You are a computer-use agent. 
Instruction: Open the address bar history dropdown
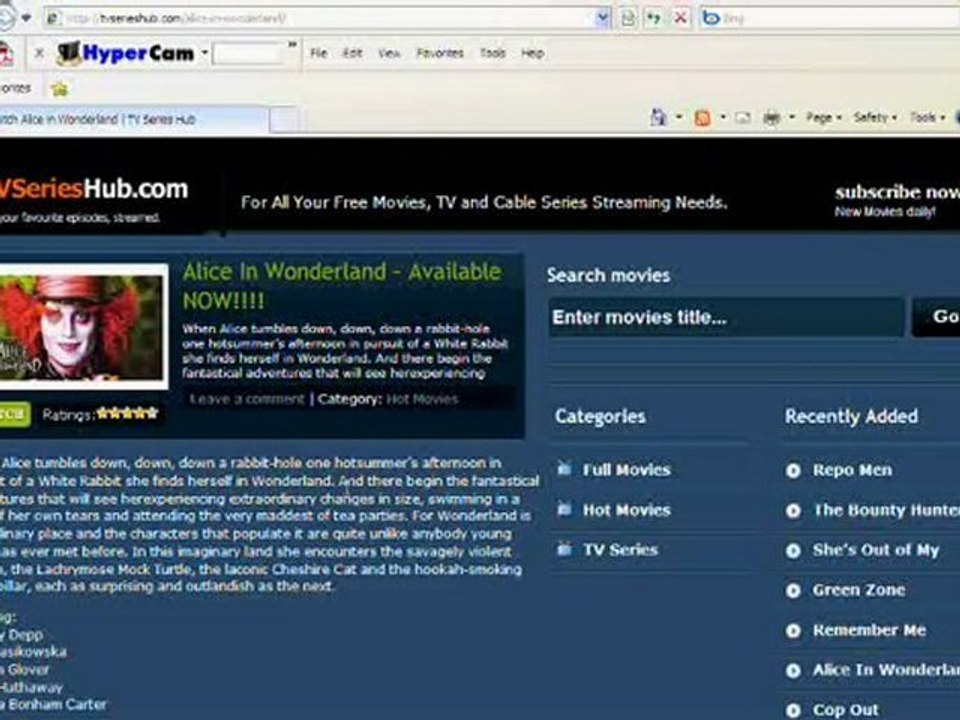(x=602, y=18)
